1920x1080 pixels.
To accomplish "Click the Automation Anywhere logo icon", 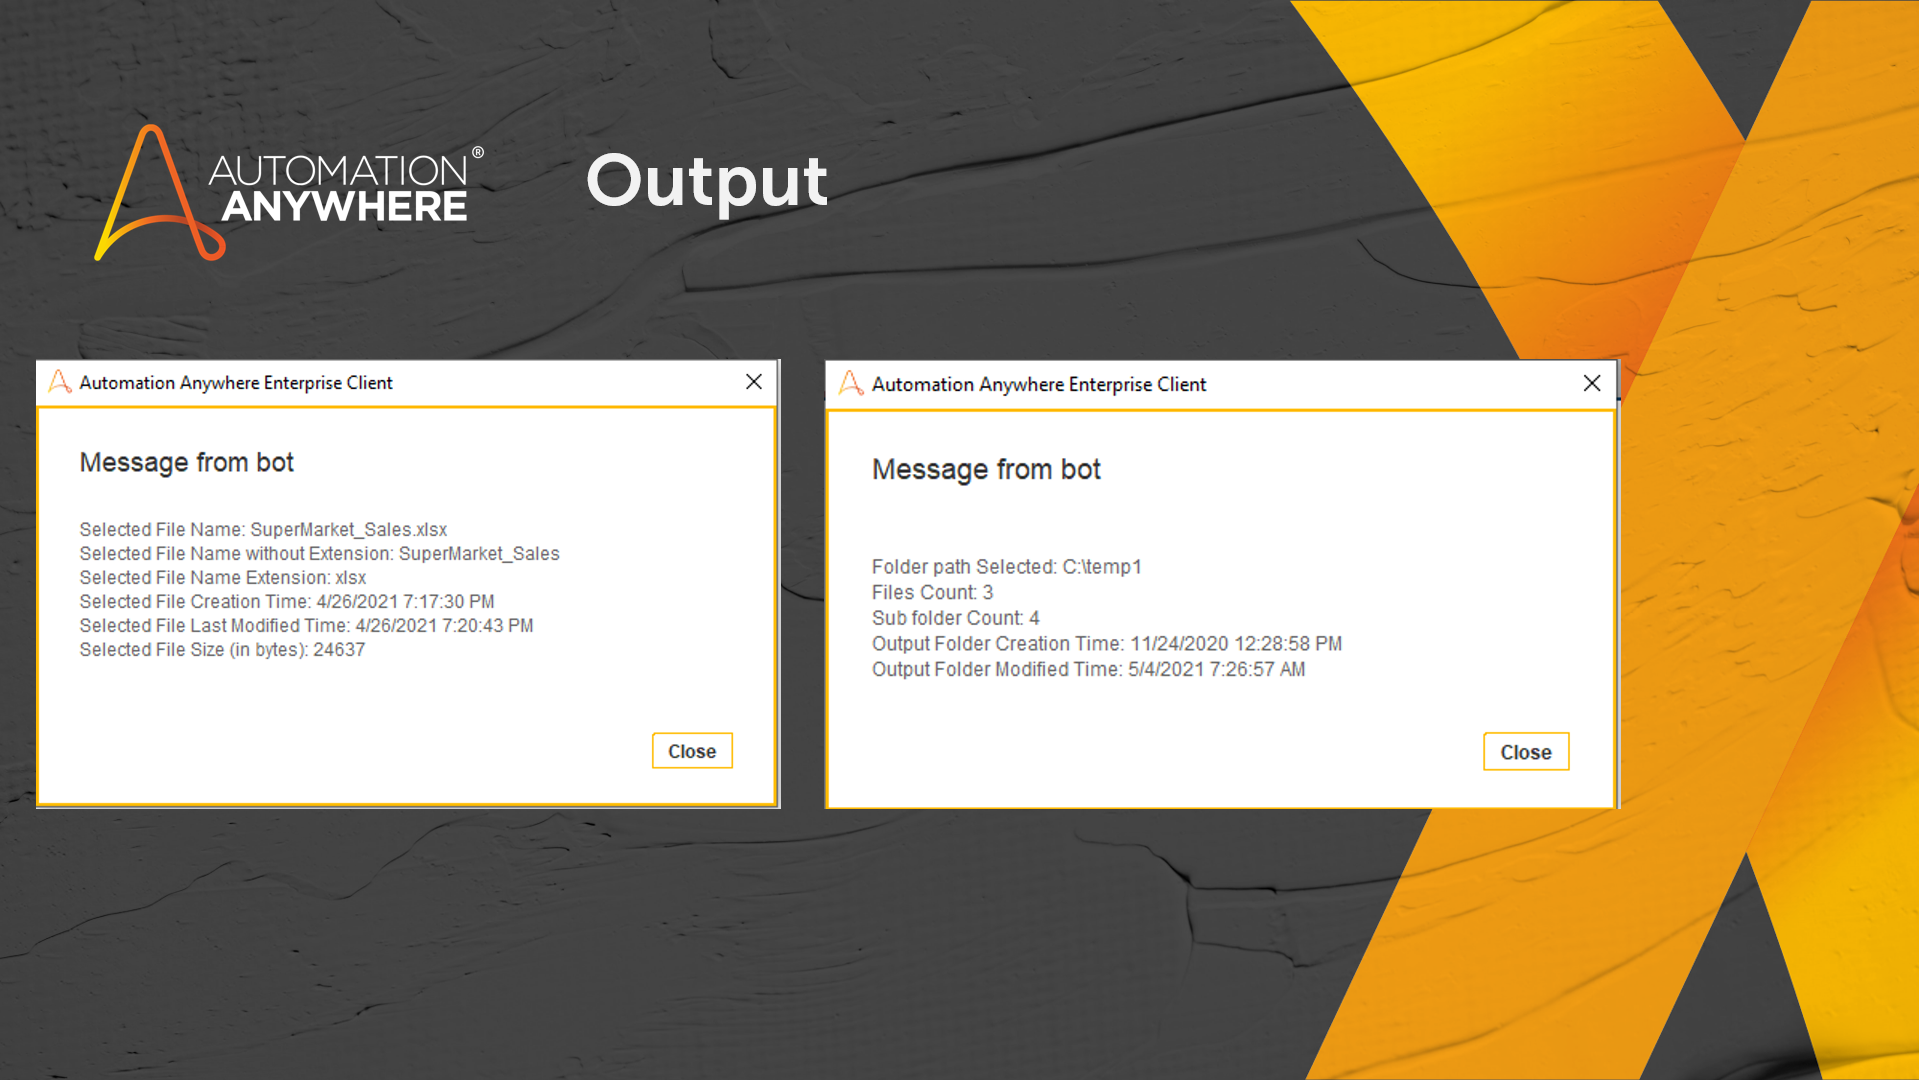I will click(x=160, y=193).
